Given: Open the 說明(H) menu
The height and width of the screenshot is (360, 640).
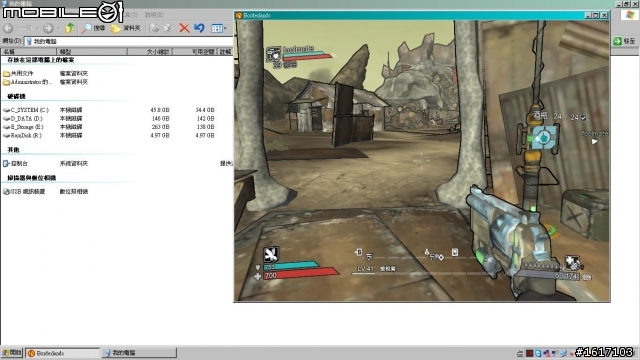Looking at the screenshot, I should (x=154, y=15).
